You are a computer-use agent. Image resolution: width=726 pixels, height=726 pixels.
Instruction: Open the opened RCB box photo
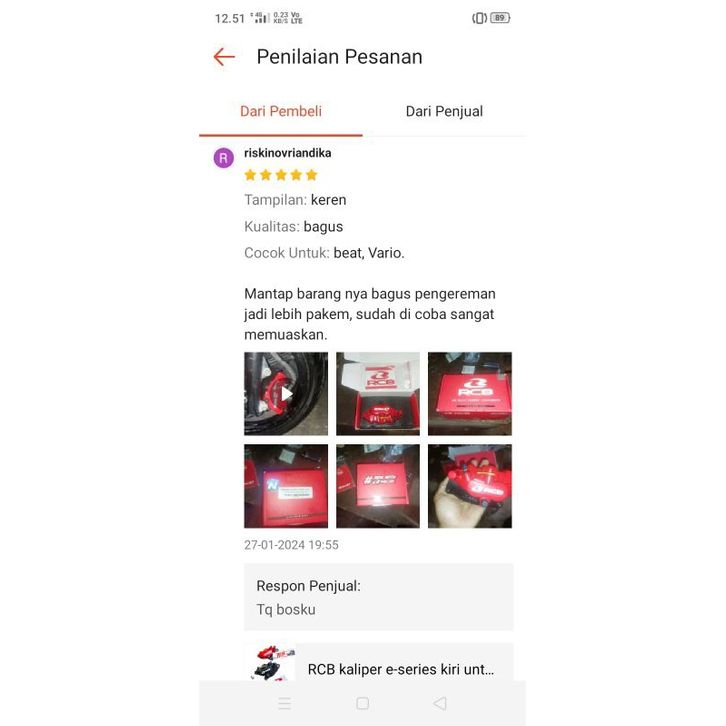point(378,394)
